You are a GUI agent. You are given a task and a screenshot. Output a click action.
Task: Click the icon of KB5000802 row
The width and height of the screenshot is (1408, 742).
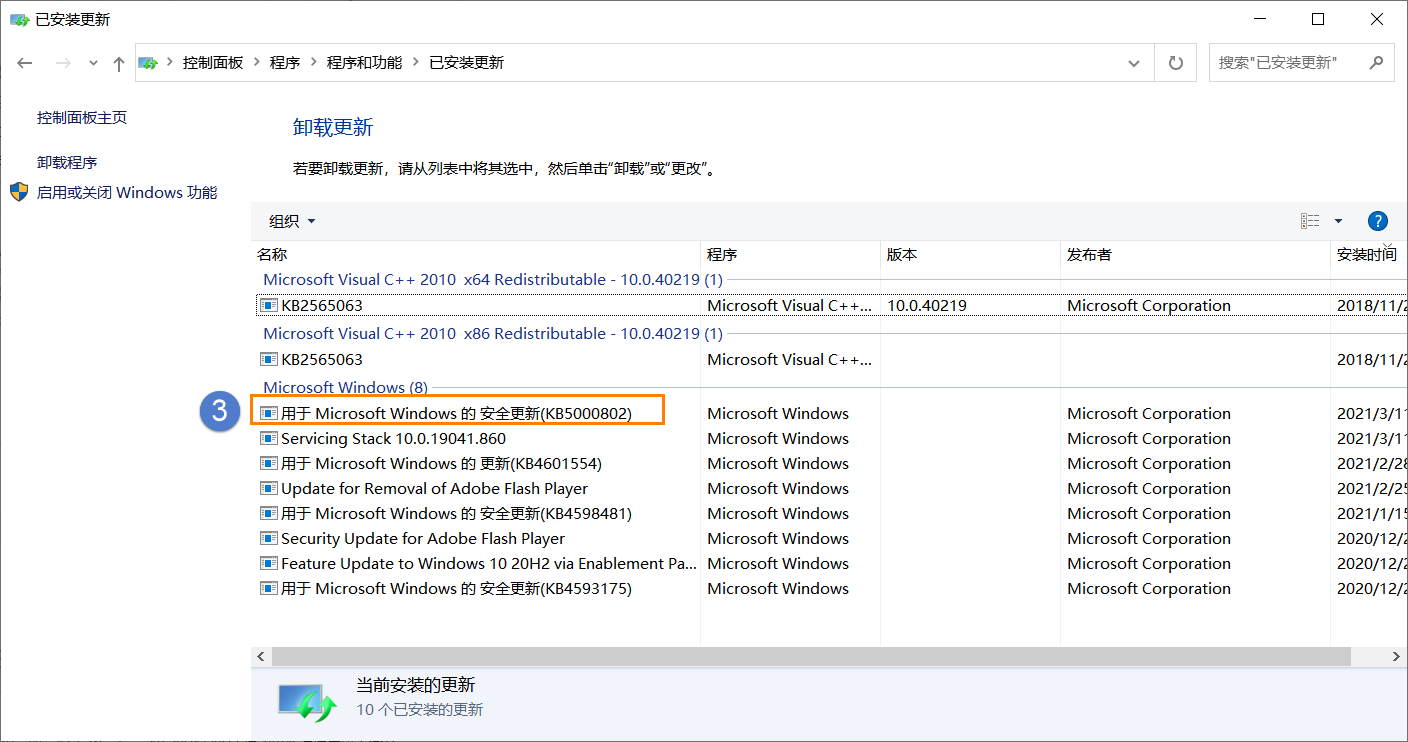point(268,413)
